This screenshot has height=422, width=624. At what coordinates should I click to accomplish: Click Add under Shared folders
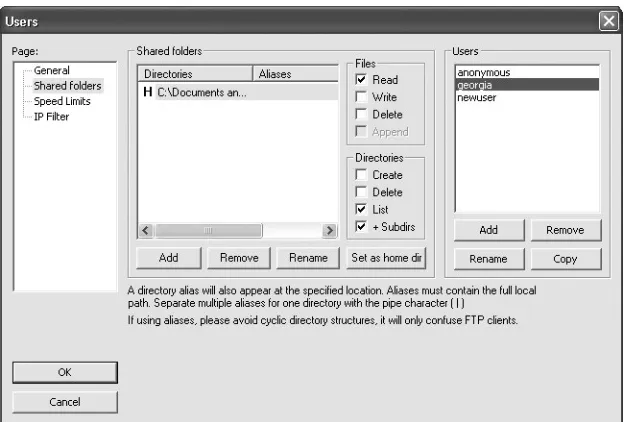tap(169, 258)
